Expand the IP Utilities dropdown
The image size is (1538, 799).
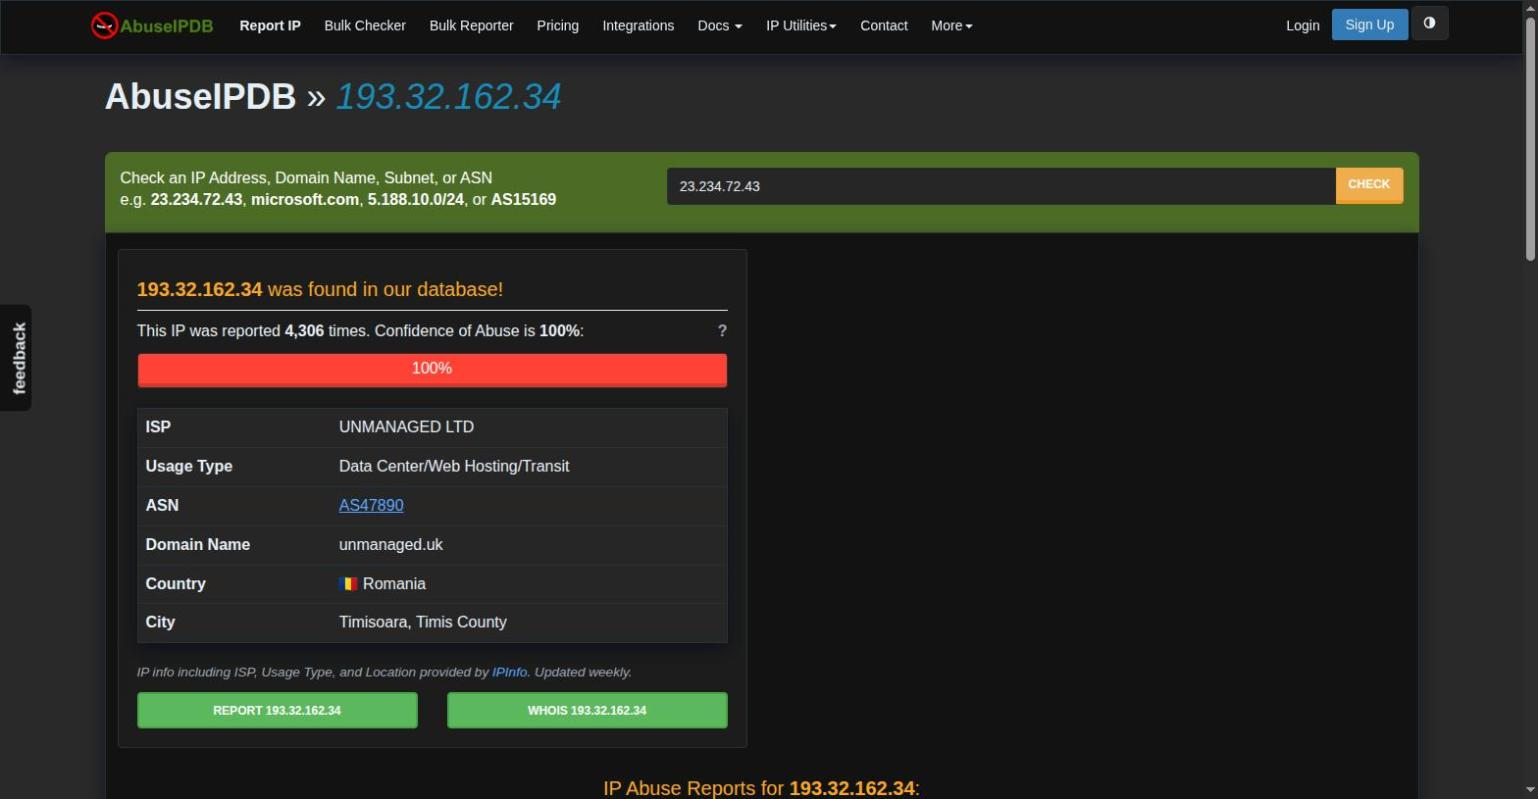point(801,26)
